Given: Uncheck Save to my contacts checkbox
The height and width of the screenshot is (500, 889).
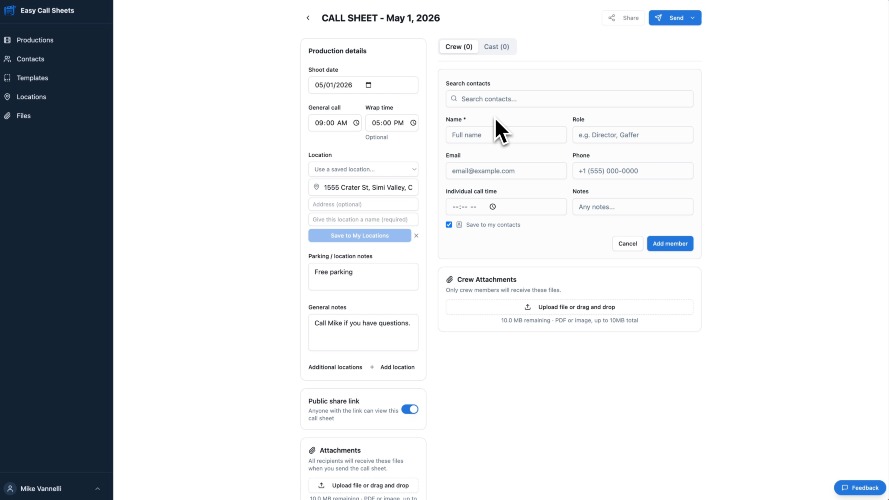Looking at the screenshot, I should [x=449, y=225].
